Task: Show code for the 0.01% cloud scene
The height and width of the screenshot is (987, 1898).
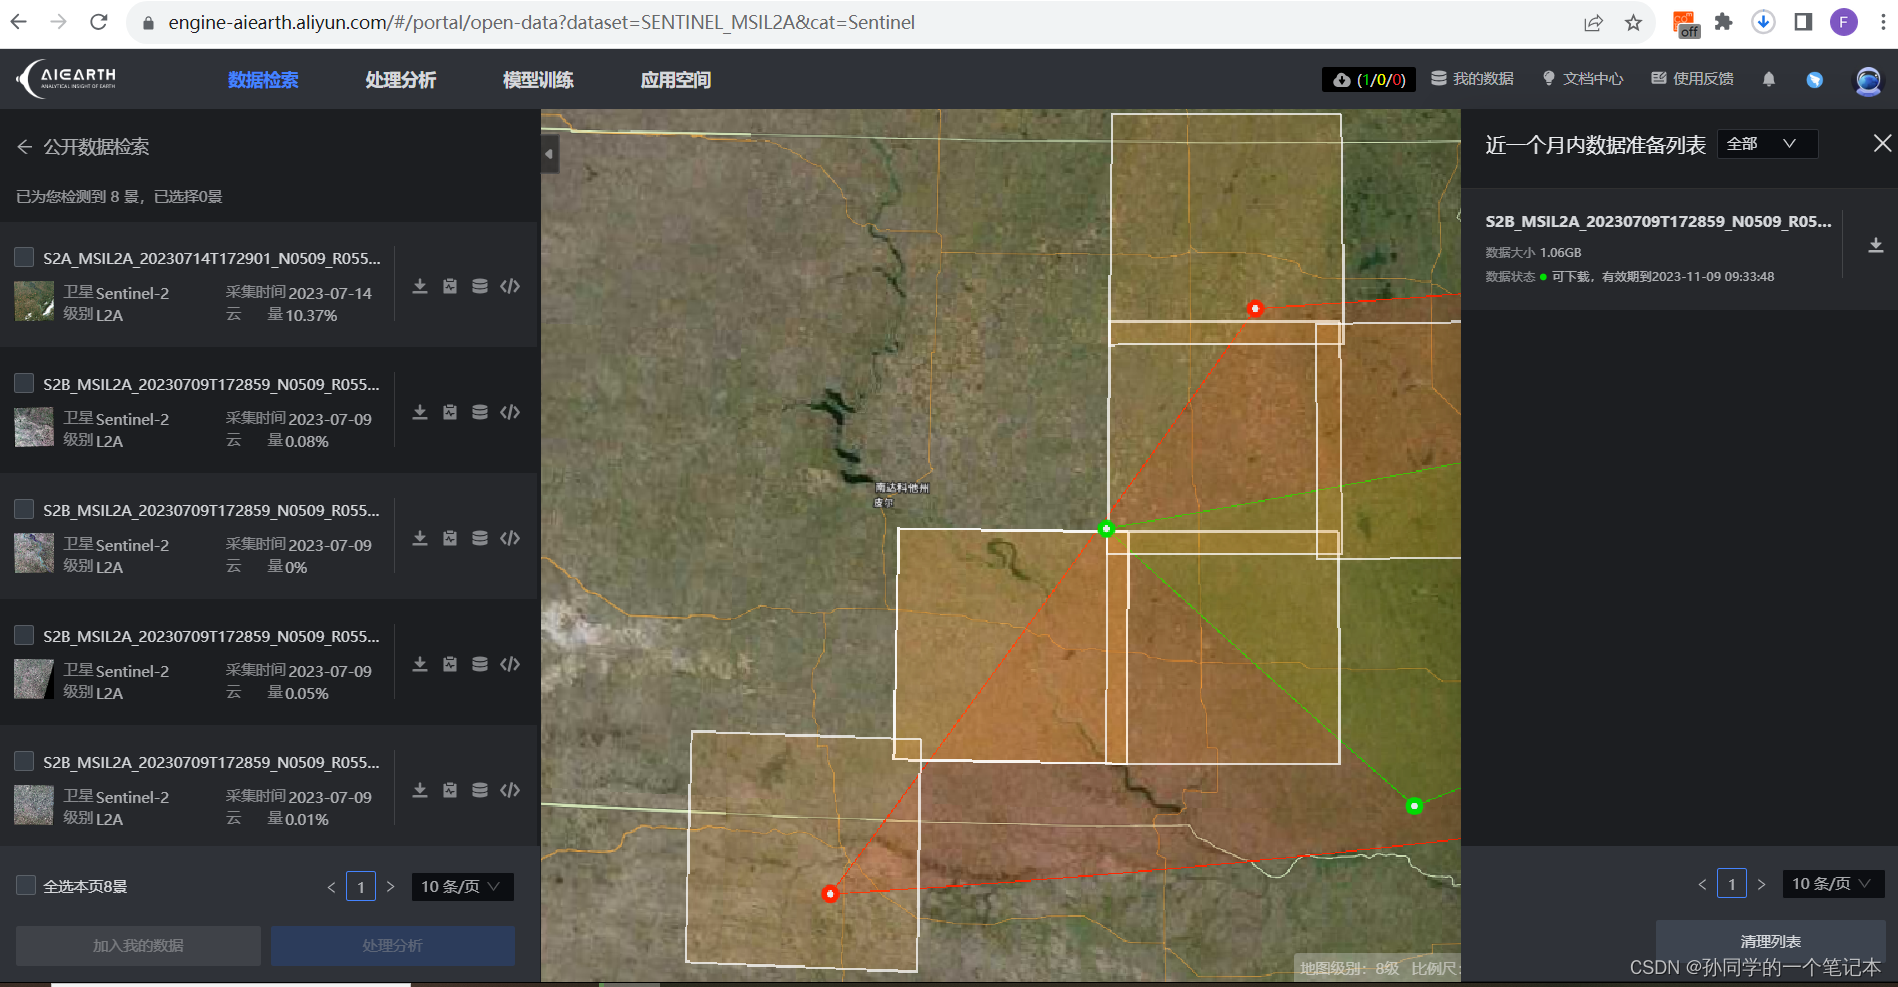Action: (x=510, y=790)
